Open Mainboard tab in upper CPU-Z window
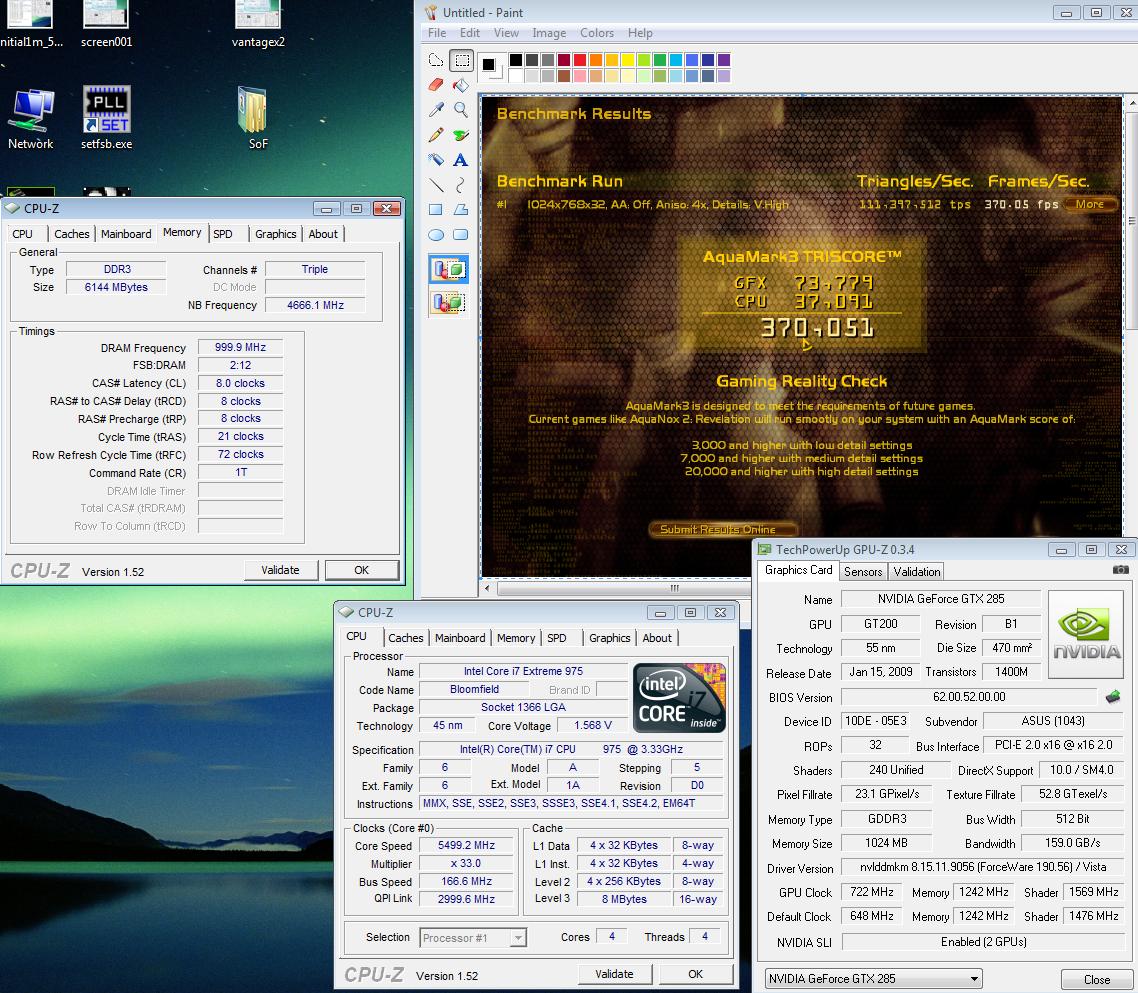Image resolution: width=1138 pixels, height=993 pixels. tap(126, 234)
